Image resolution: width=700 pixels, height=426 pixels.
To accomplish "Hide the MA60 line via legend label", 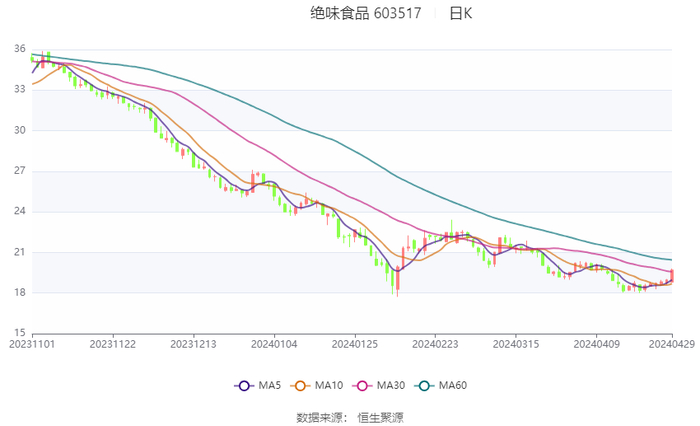I will (x=453, y=385).
